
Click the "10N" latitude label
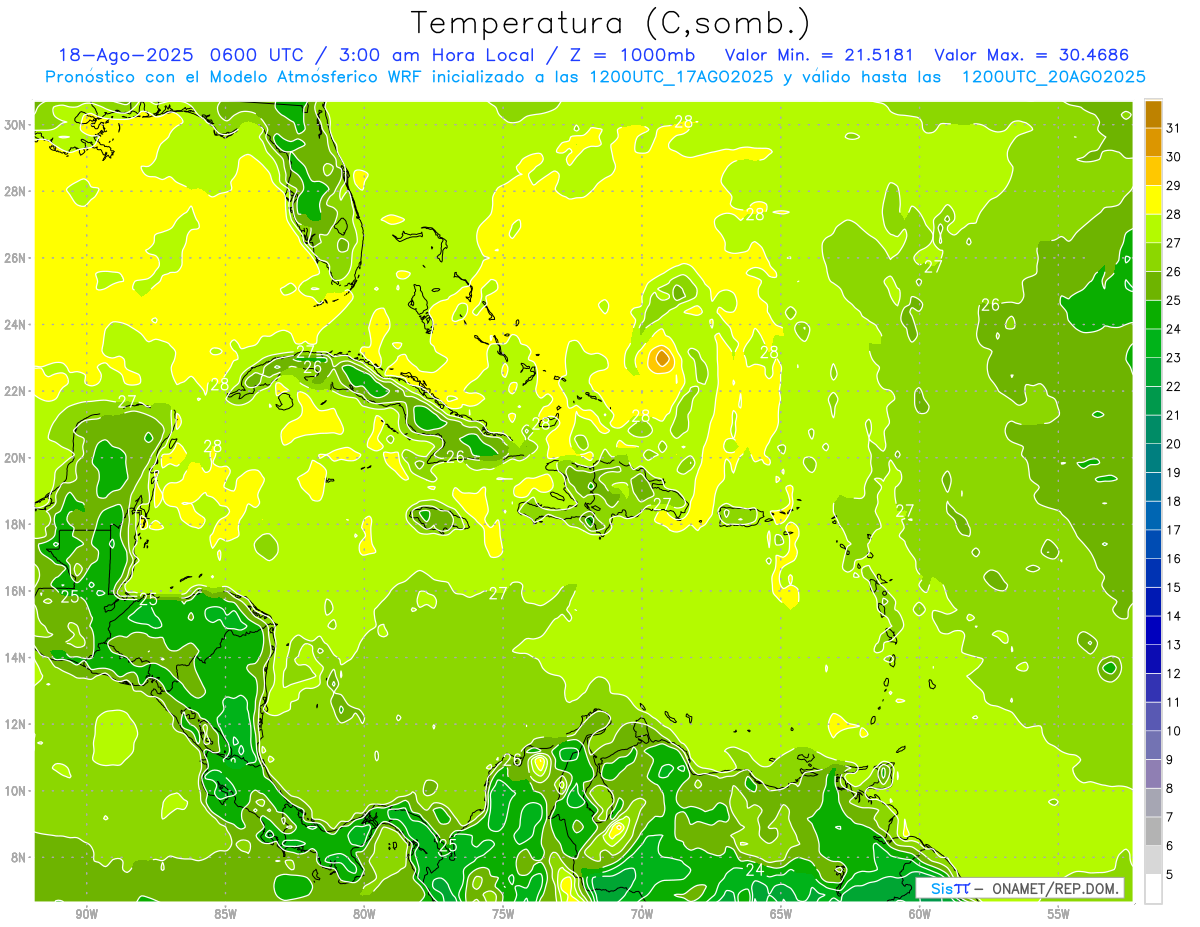[x=16, y=790]
